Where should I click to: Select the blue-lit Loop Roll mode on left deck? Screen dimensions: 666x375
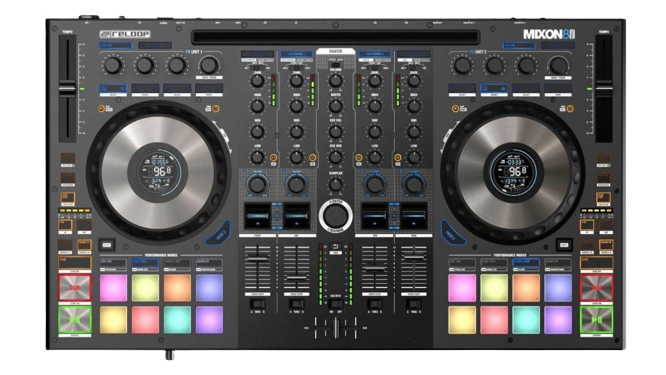[145, 263]
